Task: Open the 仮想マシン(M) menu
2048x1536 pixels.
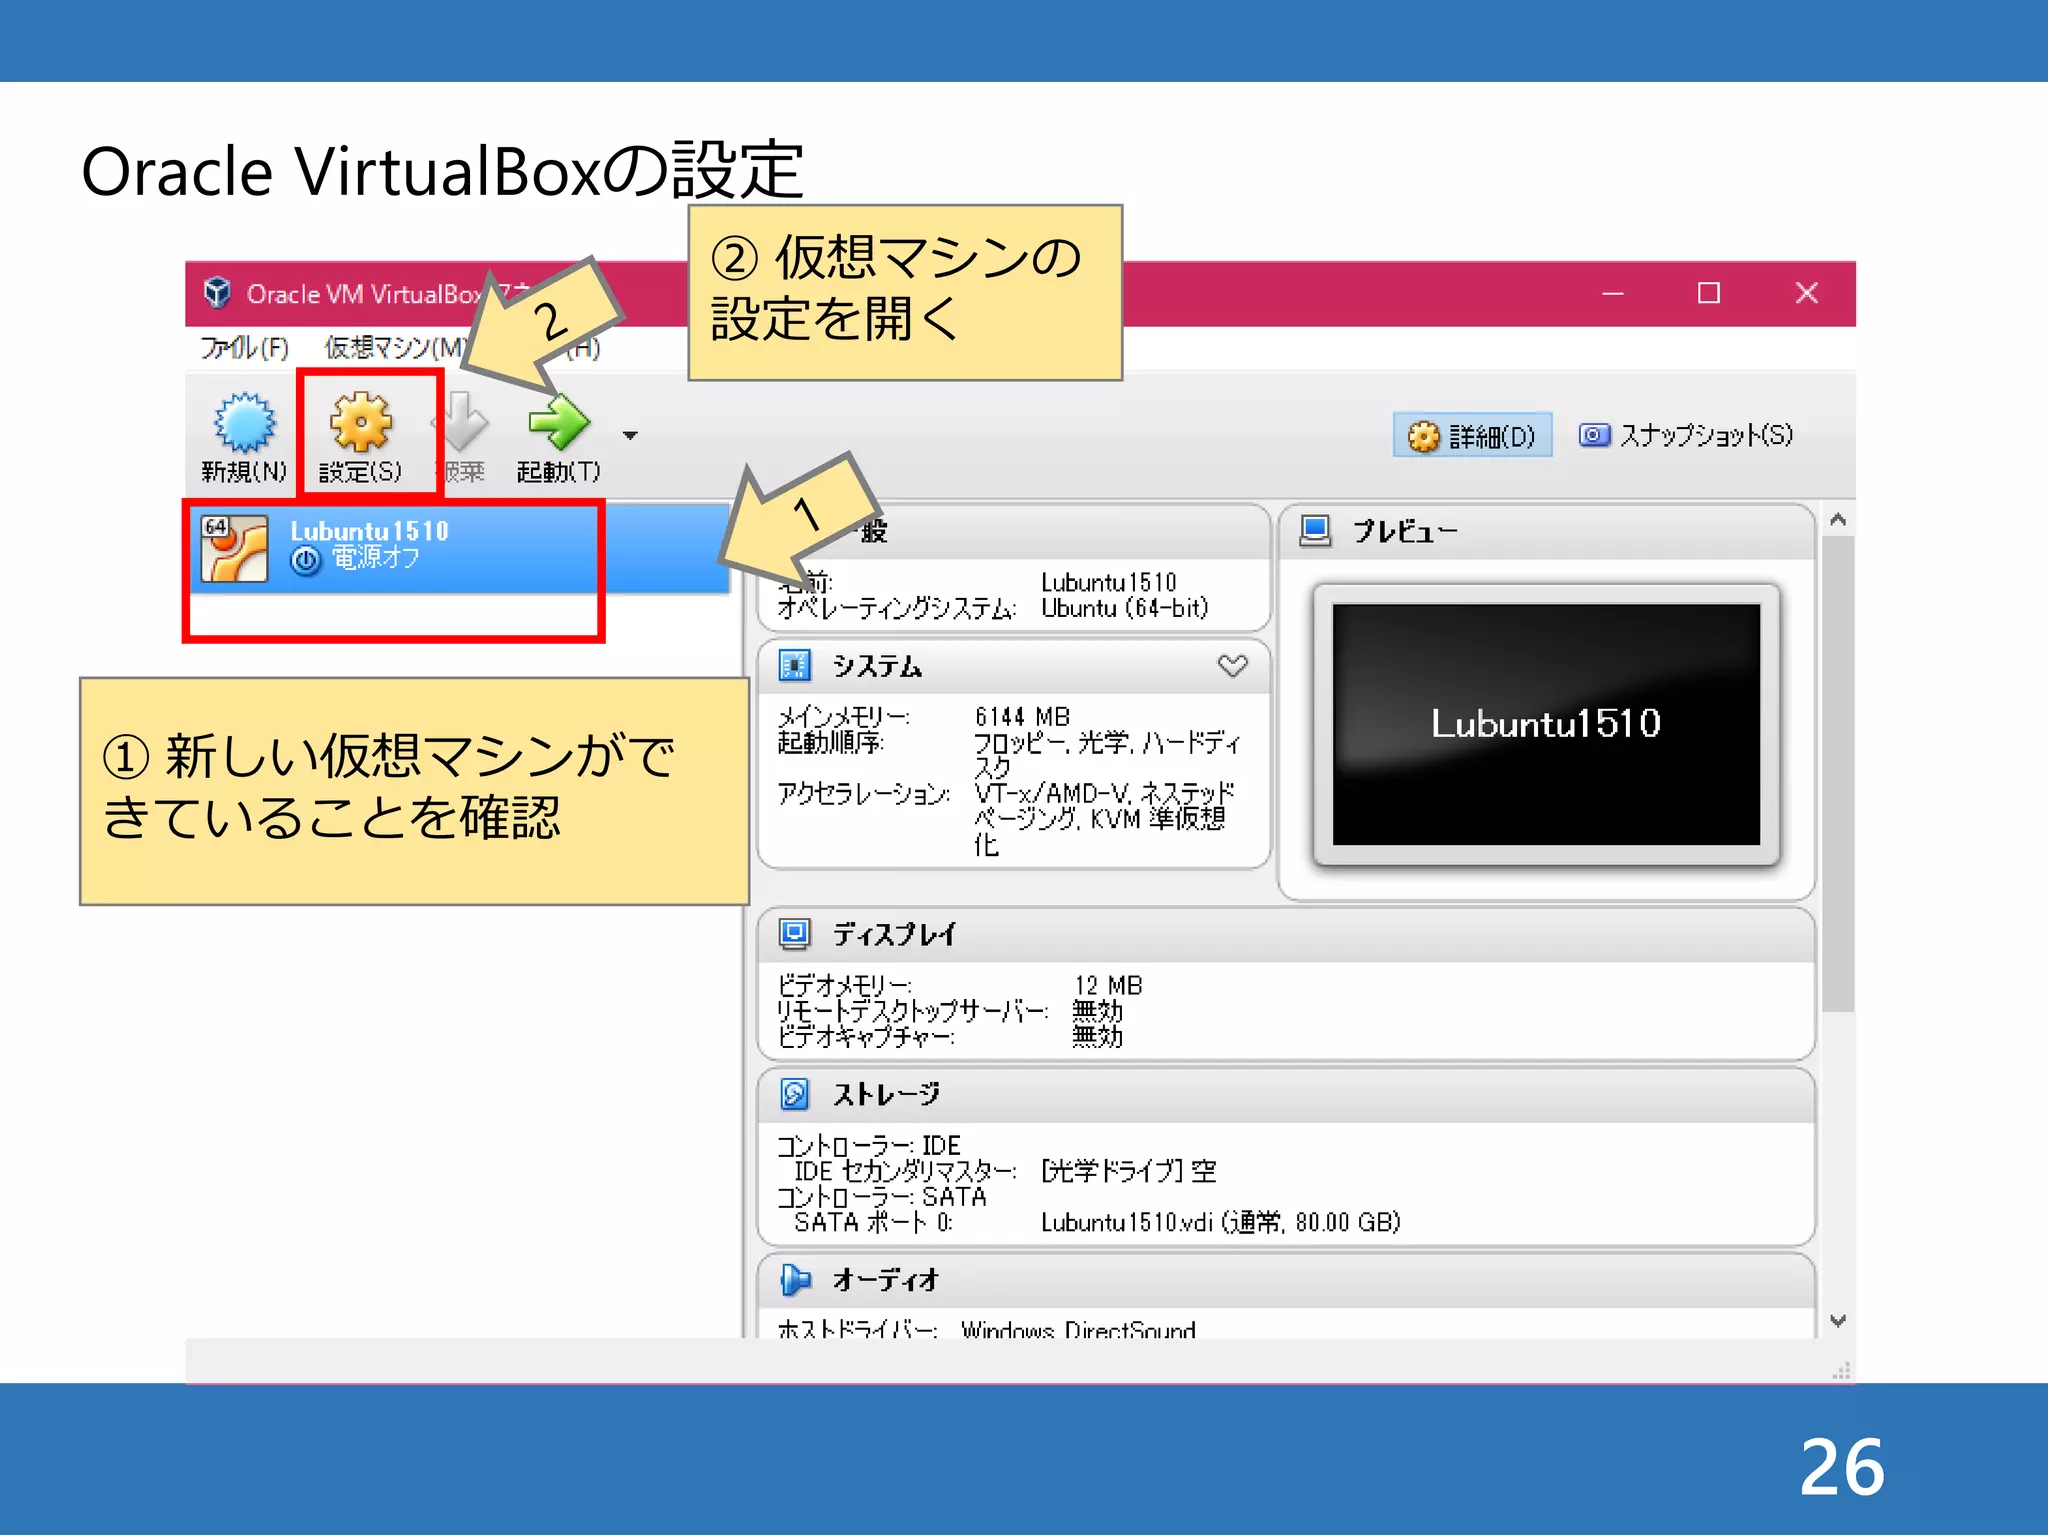Action: click(396, 348)
